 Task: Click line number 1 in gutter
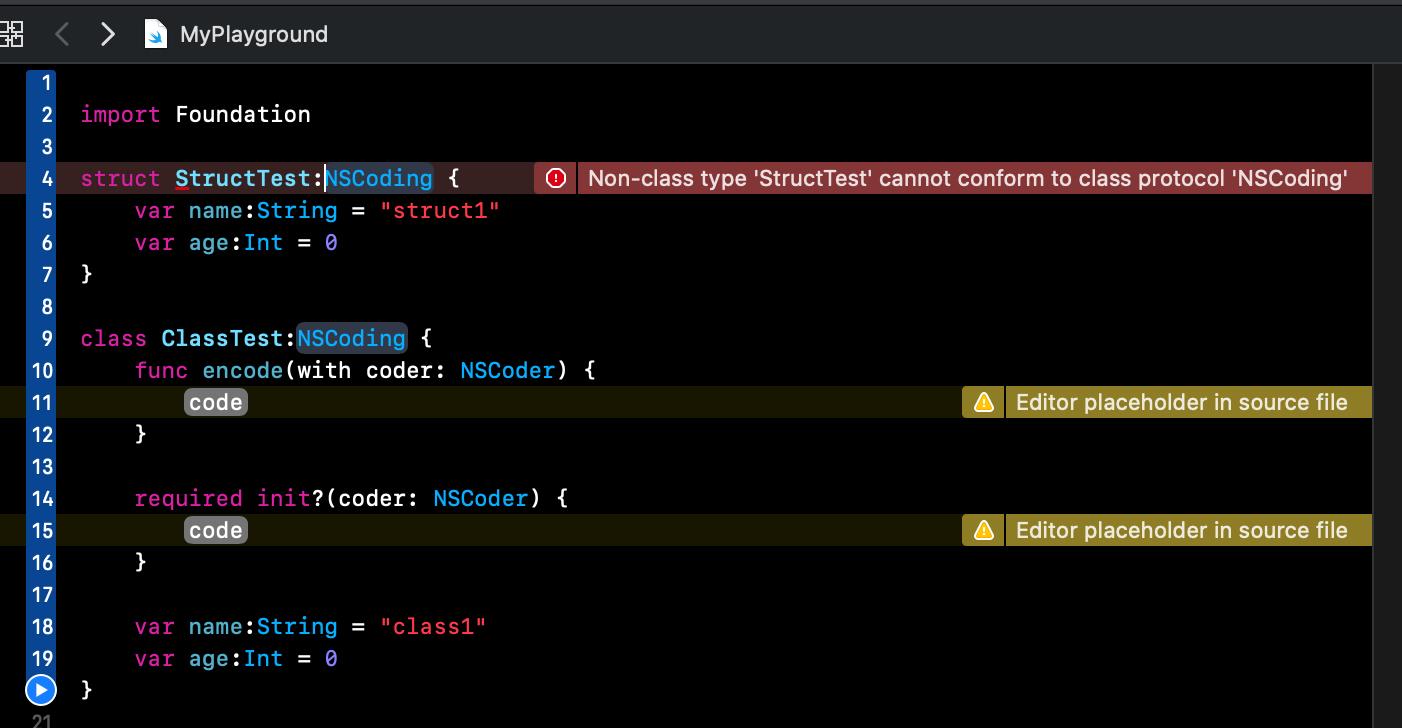coord(47,83)
